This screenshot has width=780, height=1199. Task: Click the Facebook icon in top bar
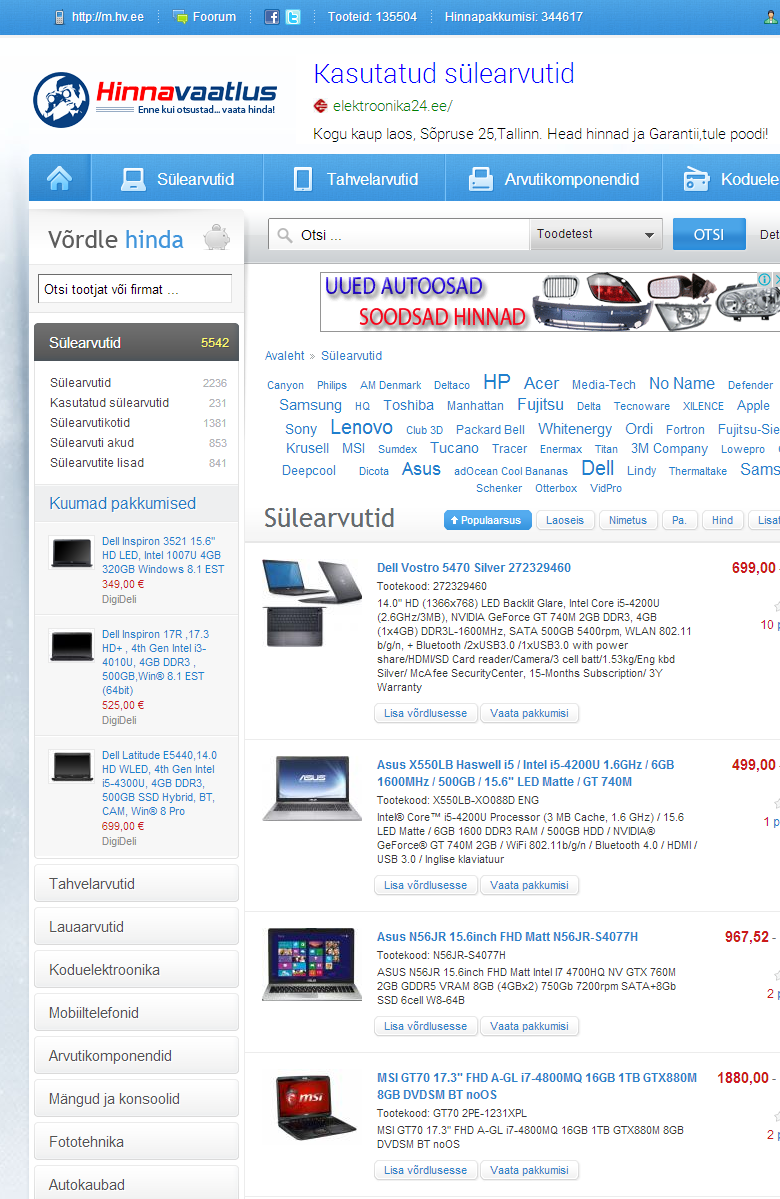click(x=271, y=17)
